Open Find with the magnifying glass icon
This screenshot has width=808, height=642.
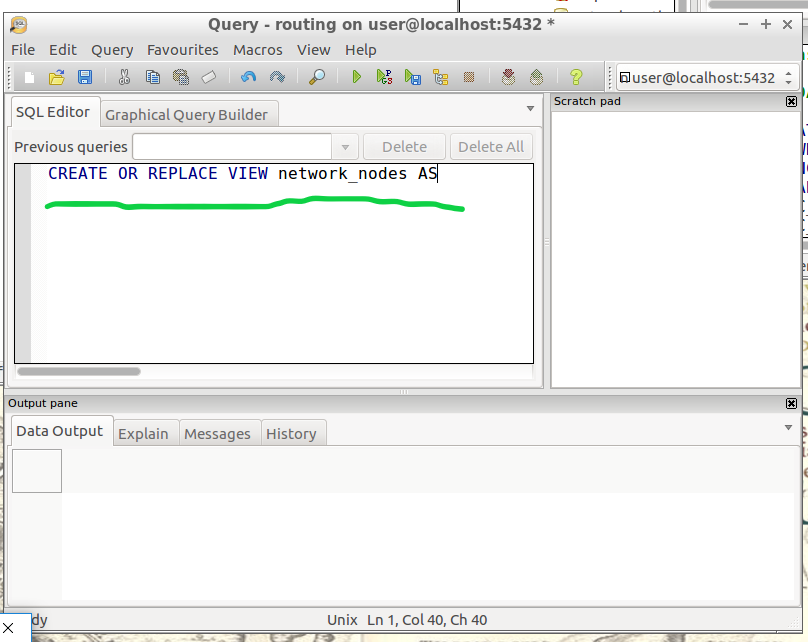point(316,77)
